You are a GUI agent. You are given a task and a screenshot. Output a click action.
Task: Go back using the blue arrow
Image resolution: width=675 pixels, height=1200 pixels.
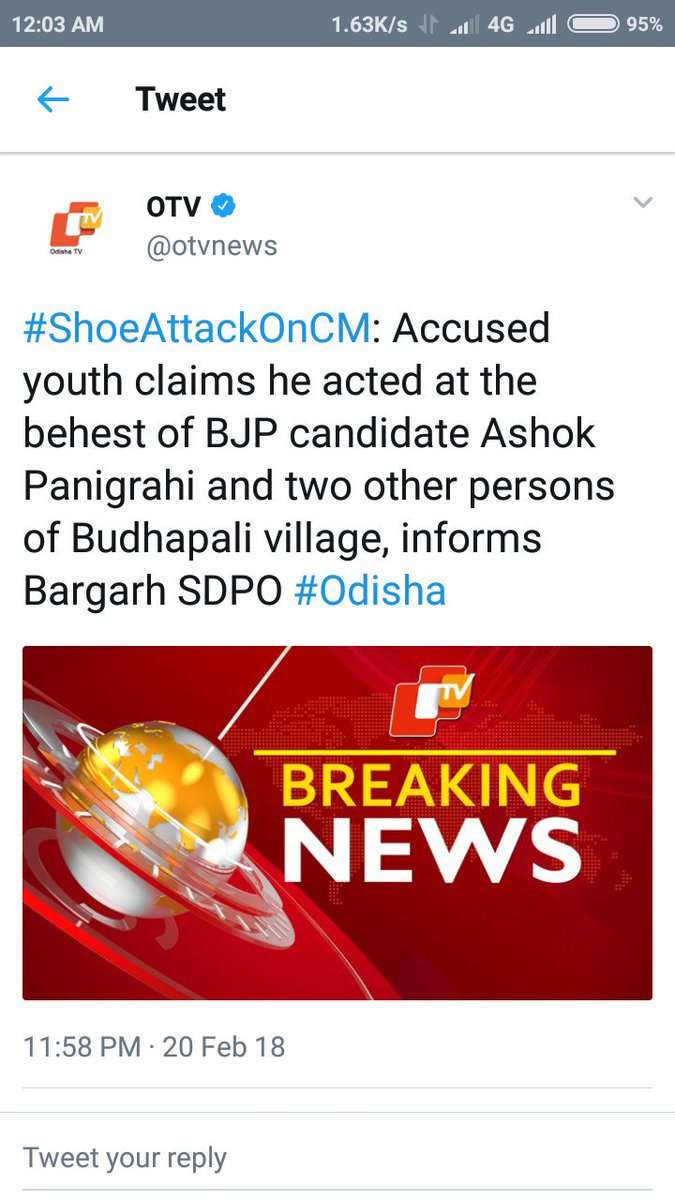coord(53,99)
